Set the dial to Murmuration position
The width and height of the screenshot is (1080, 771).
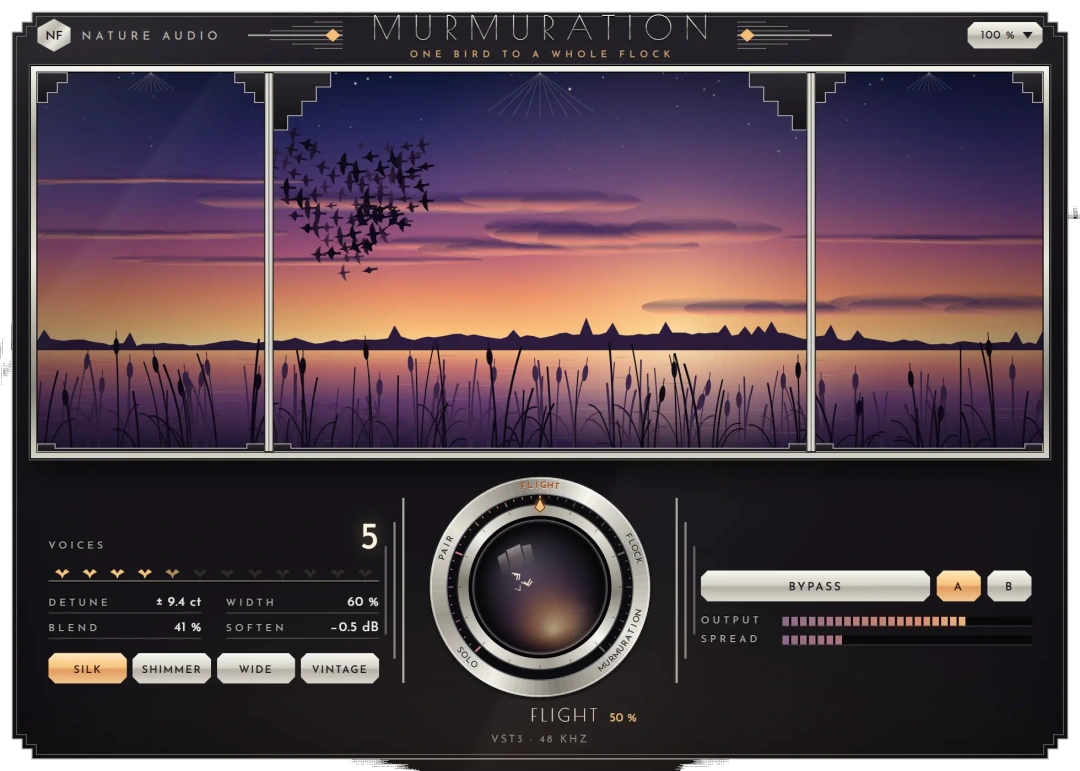(x=620, y=640)
